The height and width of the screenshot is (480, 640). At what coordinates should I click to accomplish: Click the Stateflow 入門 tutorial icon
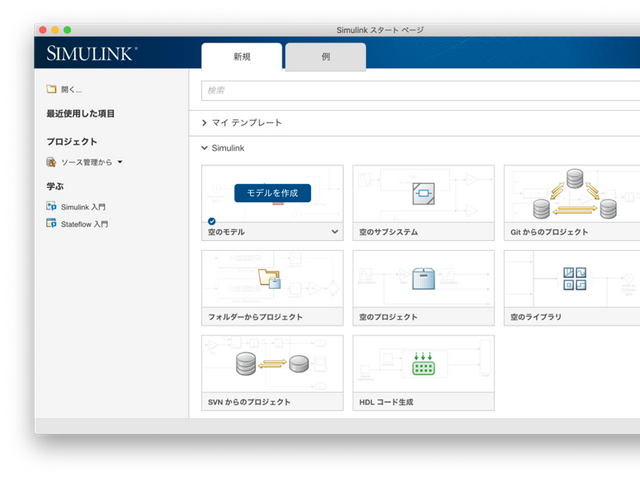coord(51,223)
